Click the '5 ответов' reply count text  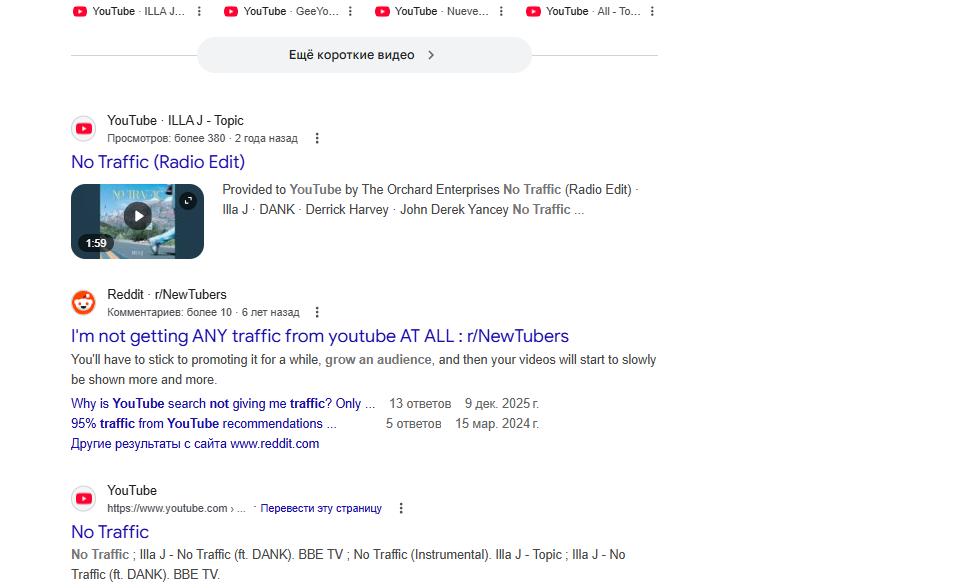[x=414, y=424]
